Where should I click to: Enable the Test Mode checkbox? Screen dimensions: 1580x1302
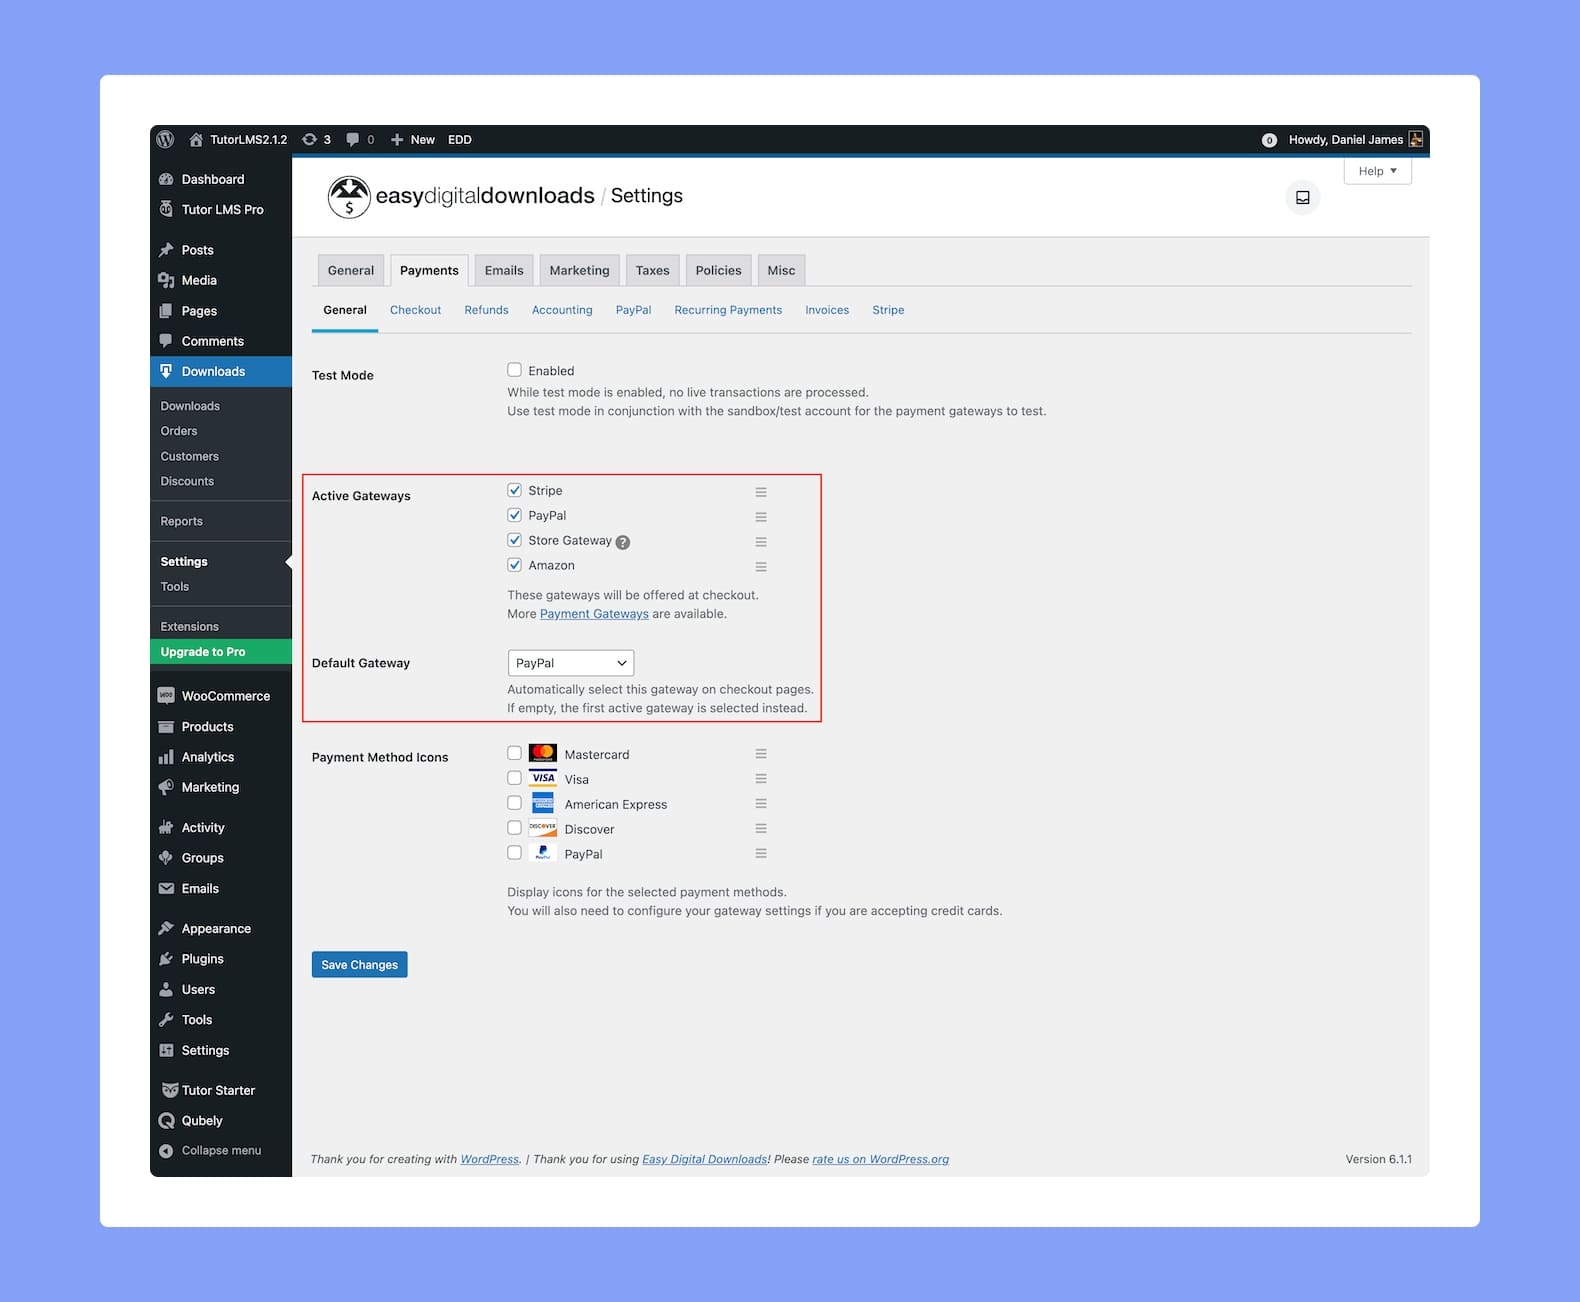click(x=514, y=370)
